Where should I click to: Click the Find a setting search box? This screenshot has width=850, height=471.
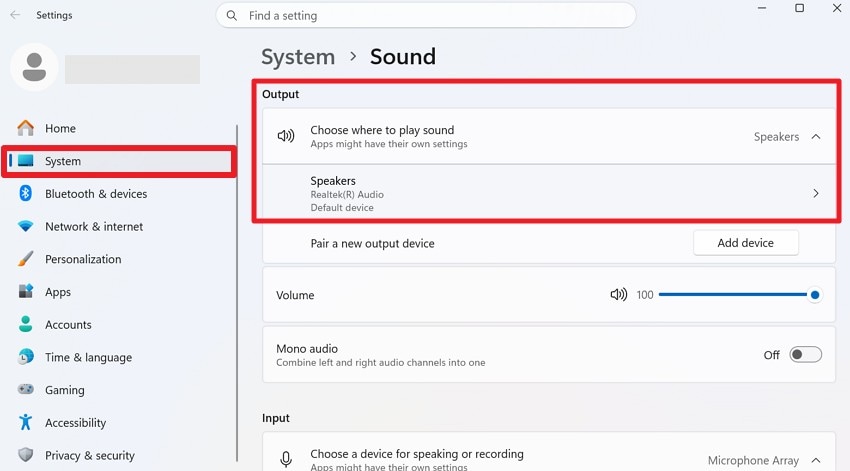click(x=426, y=16)
